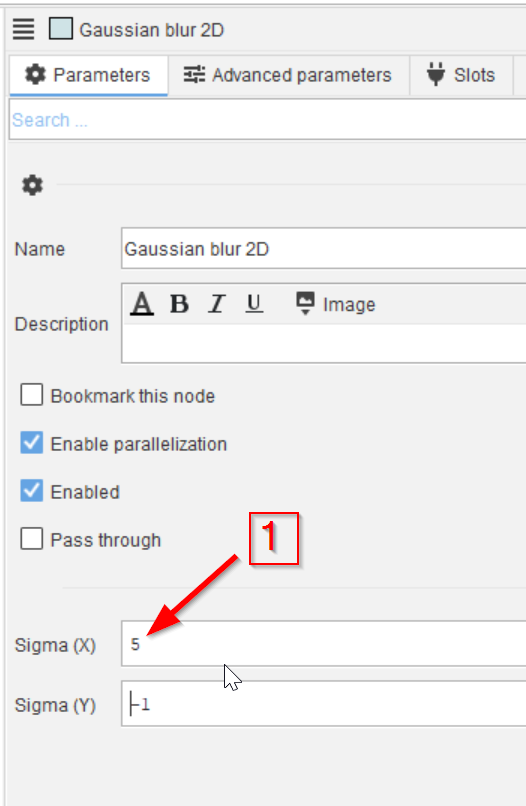Toggle bold formatting in Description
The image size is (526, 806).
179,304
